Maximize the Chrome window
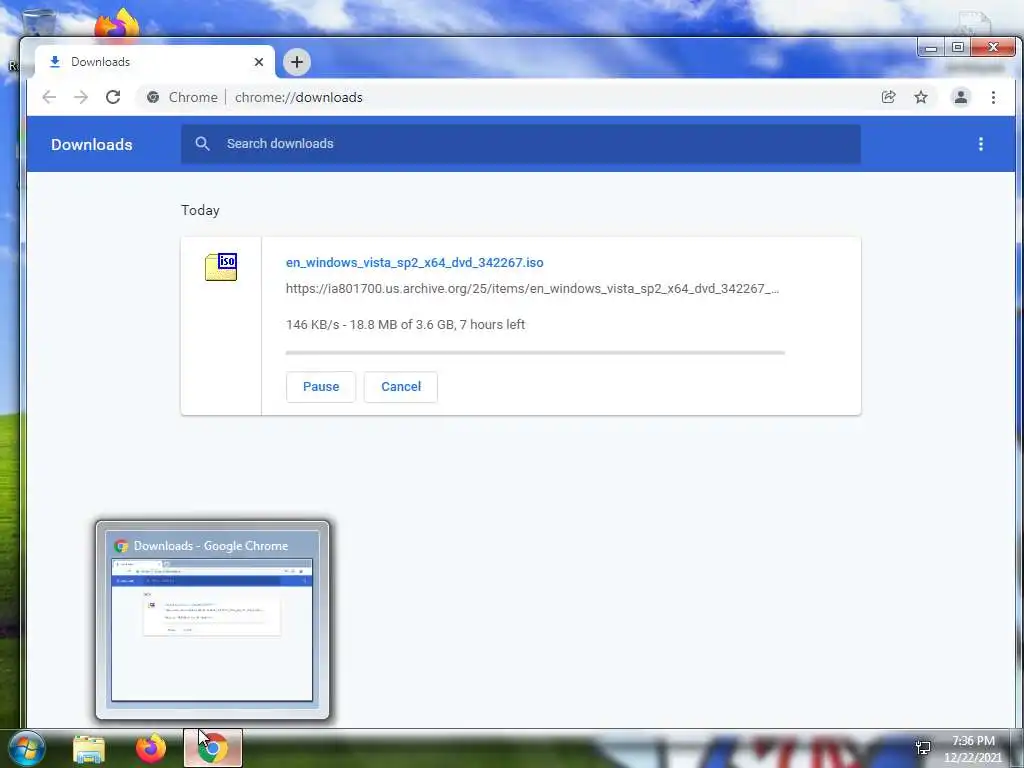Screen dimensions: 1024x768 pyautogui.click(x=957, y=48)
